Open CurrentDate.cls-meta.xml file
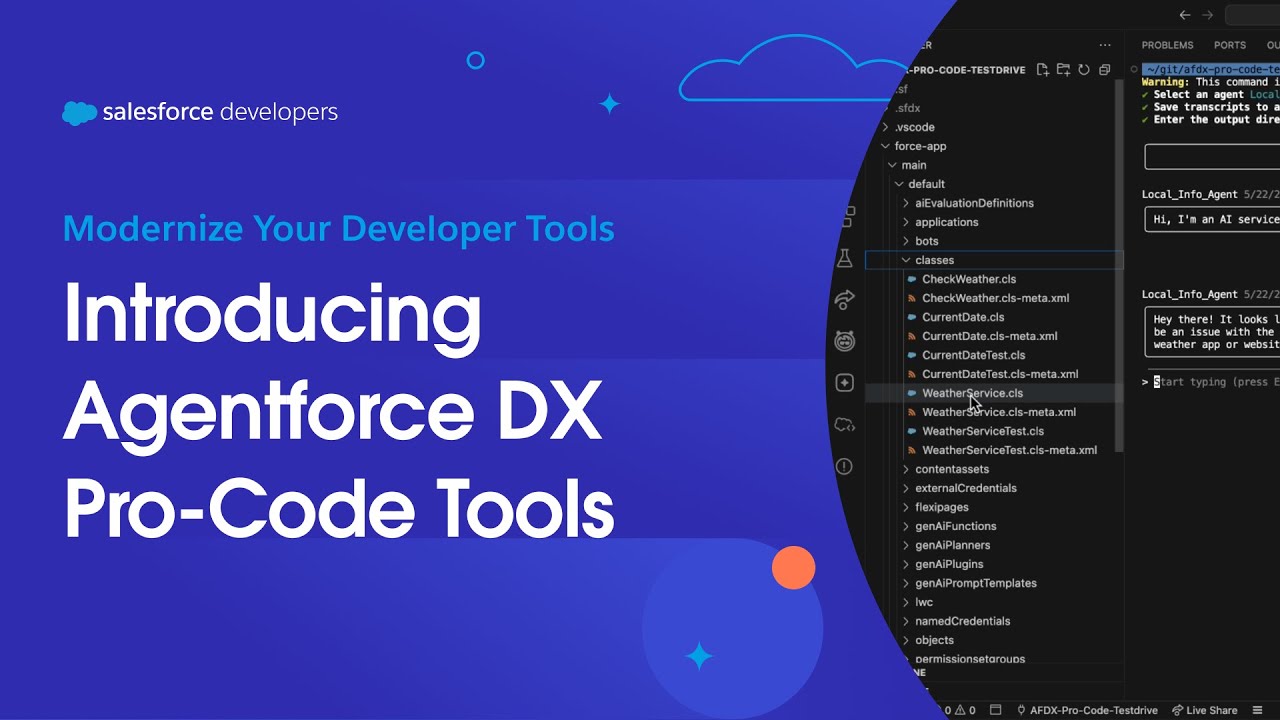This screenshot has width=1280, height=720. click(989, 336)
